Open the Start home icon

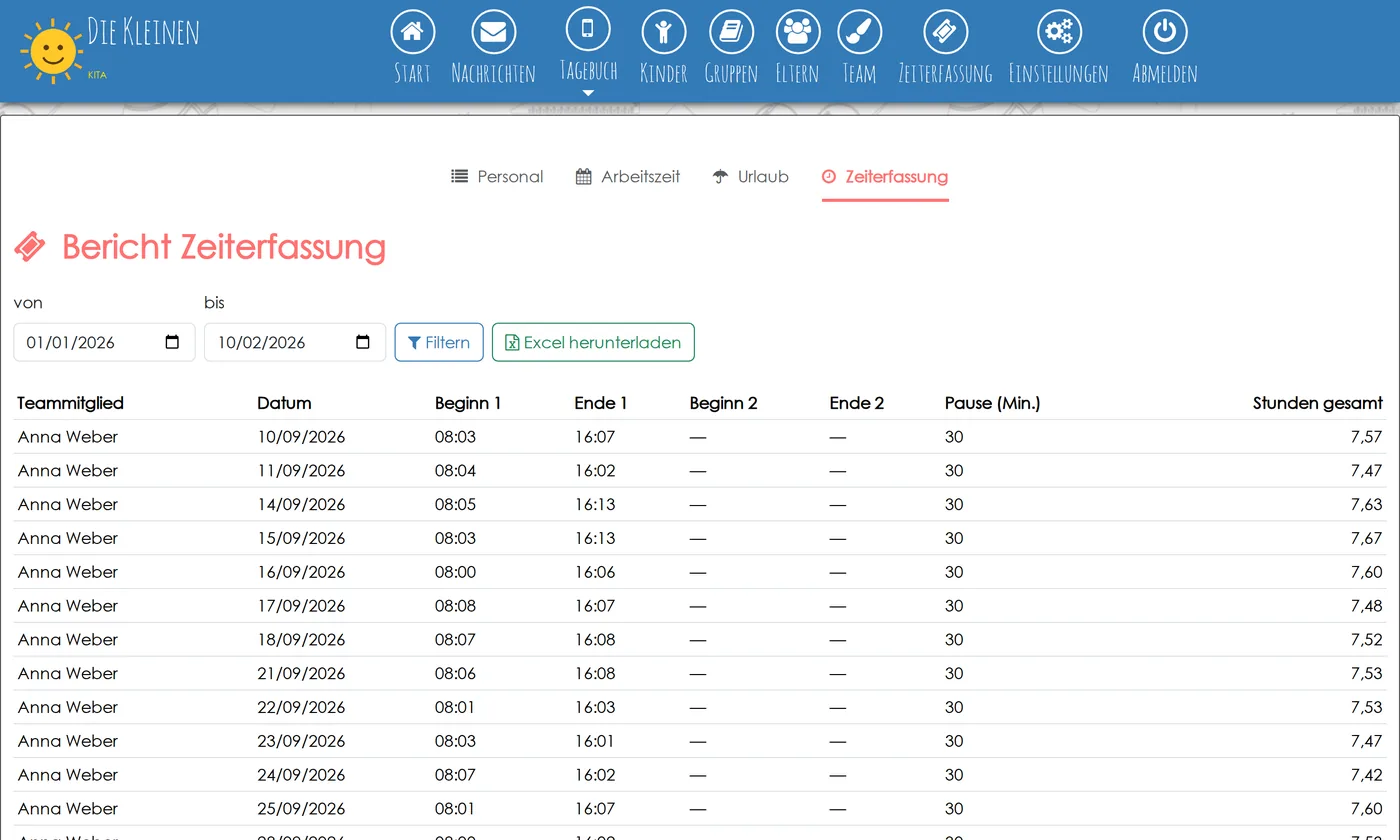tap(412, 32)
